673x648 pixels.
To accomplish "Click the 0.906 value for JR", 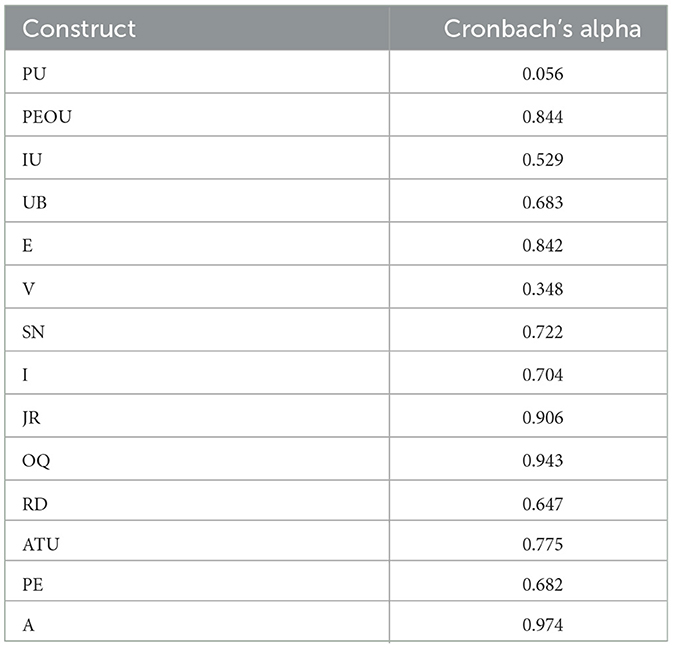I will pyautogui.click(x=543, y=418).
